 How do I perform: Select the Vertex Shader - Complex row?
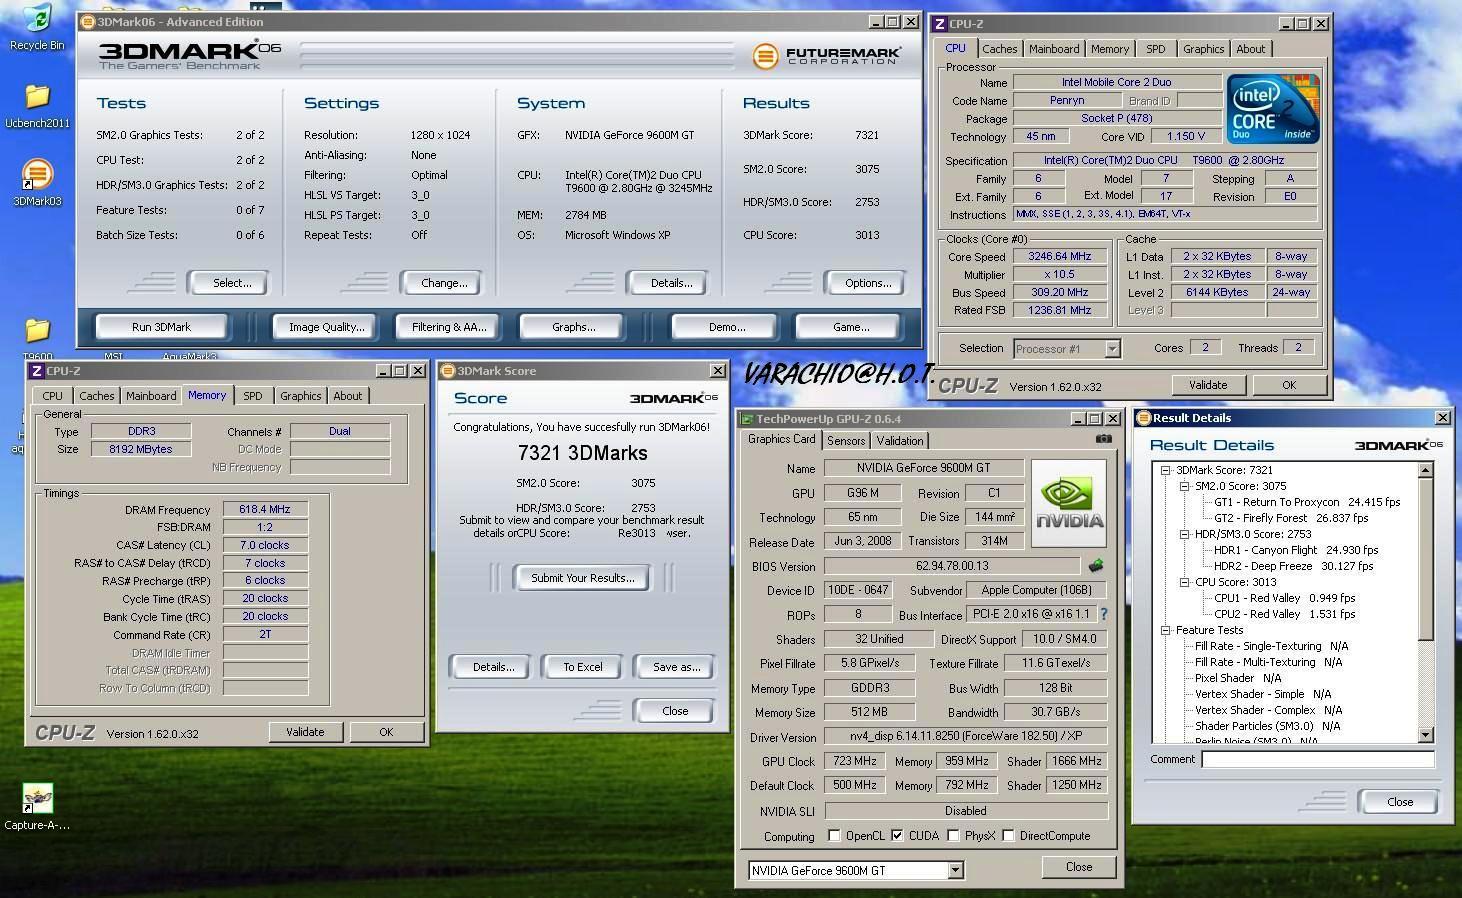pyautogui.click(x=1267, y=710)
